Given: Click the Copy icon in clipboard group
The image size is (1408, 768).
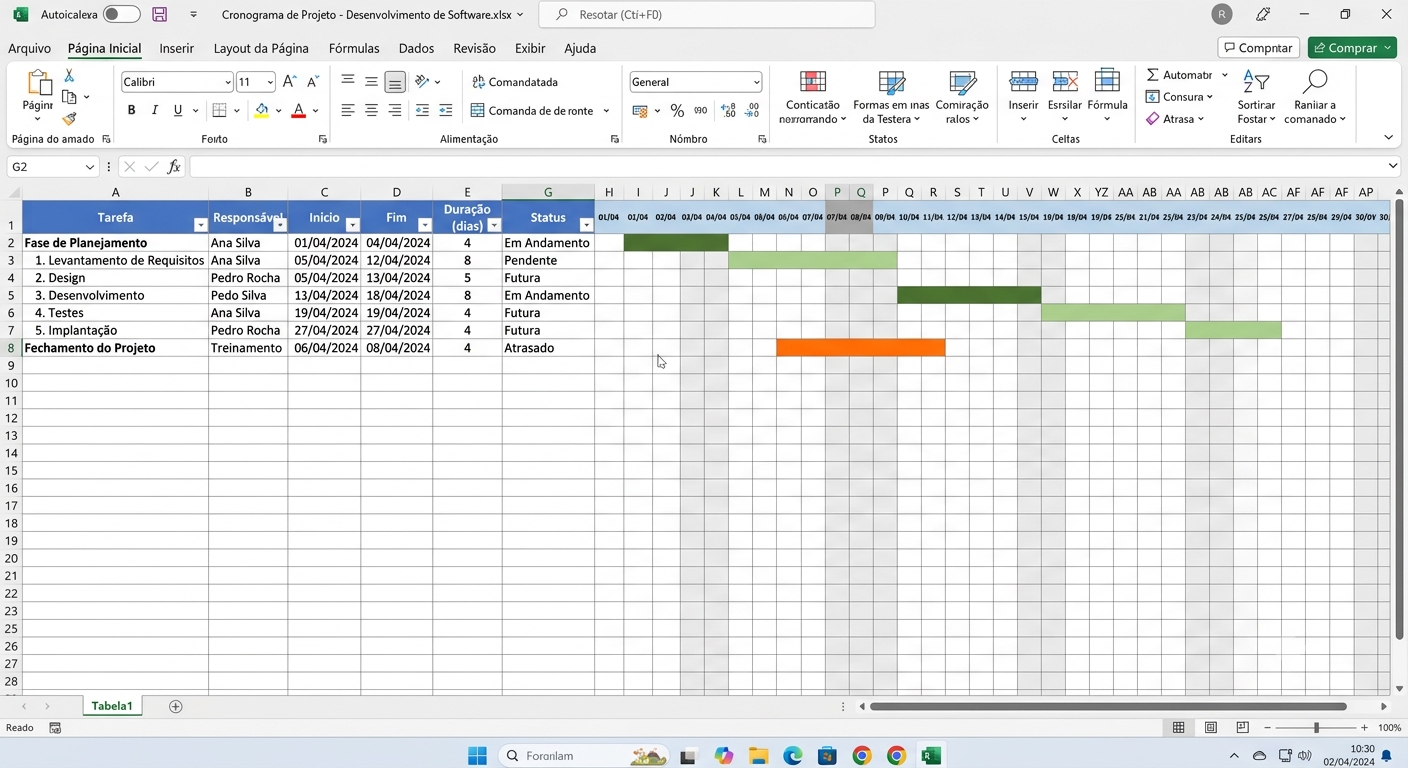Looking at the screenshot, I should pos(69,97).
